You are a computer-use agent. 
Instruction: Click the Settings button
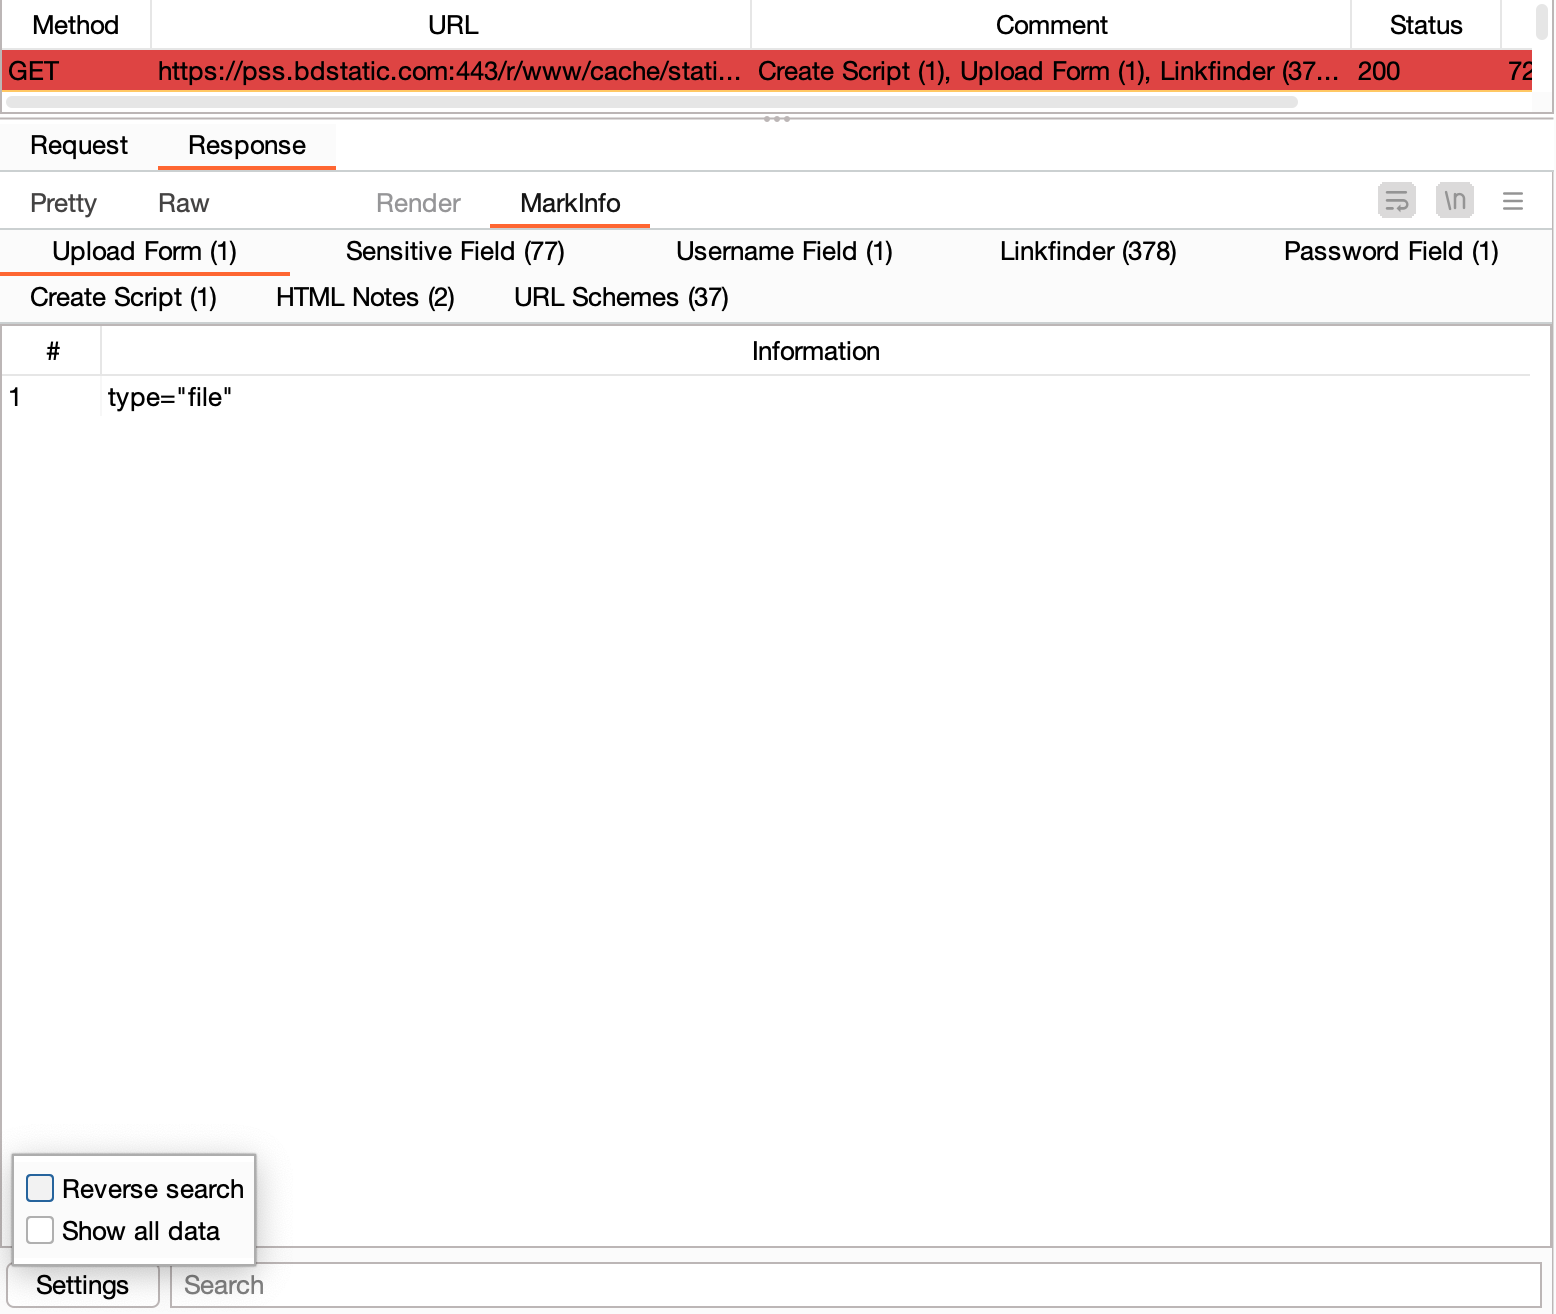82,1285
